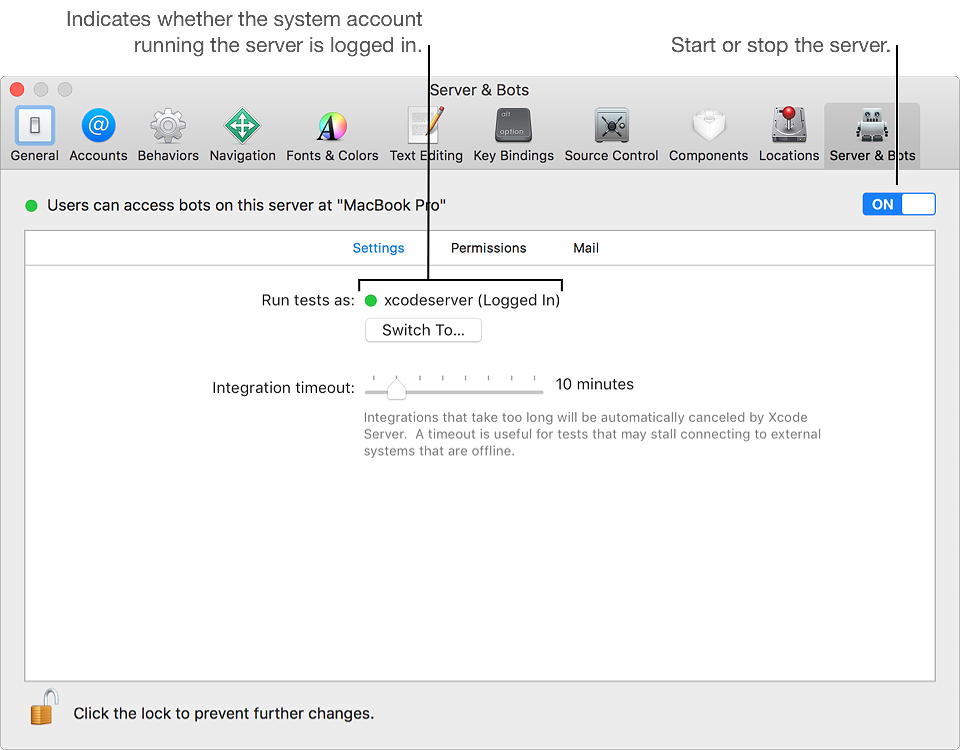The image size is (960, 750).
Task: Open the Key Bindings preferences pane
Action: pos(513,135)
